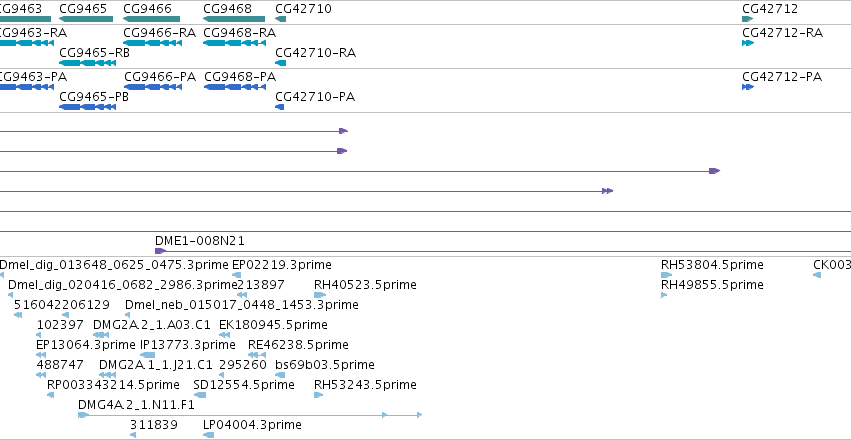Open Dmel_neb_015017_0448_1453.3prime entry
This screenshot has height=440, width=851.
pyautogui.click(x=242, y=305)
